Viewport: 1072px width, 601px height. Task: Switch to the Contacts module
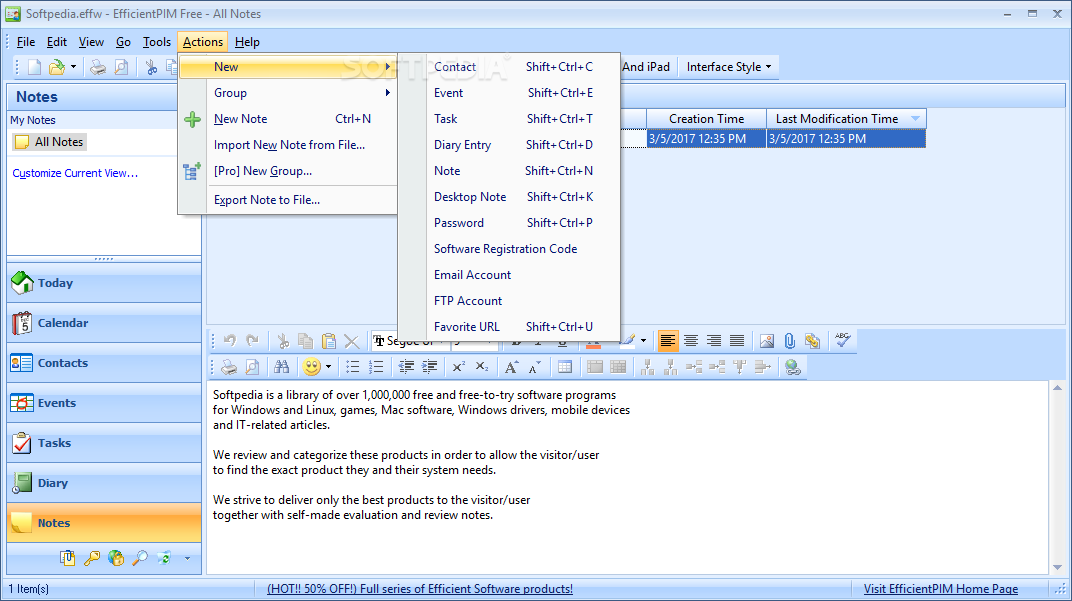[104, 363]
